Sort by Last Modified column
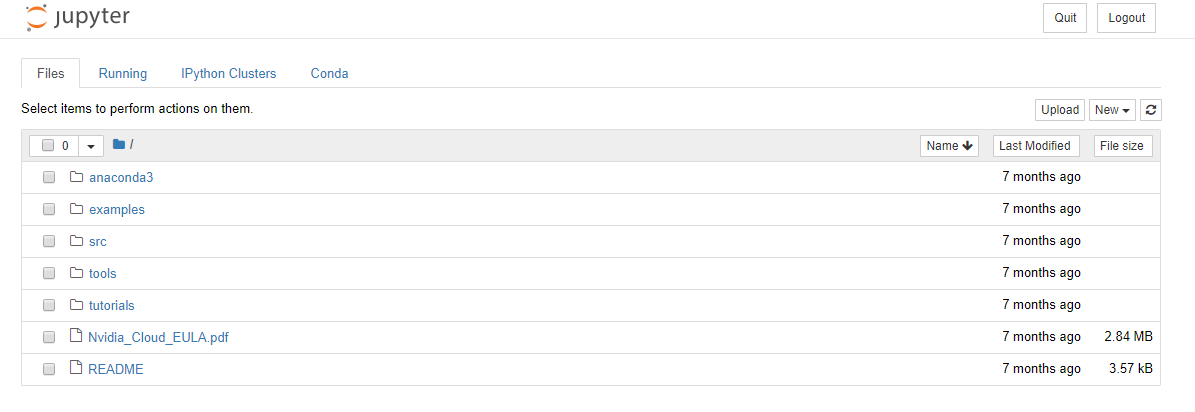 point(1036,145)
